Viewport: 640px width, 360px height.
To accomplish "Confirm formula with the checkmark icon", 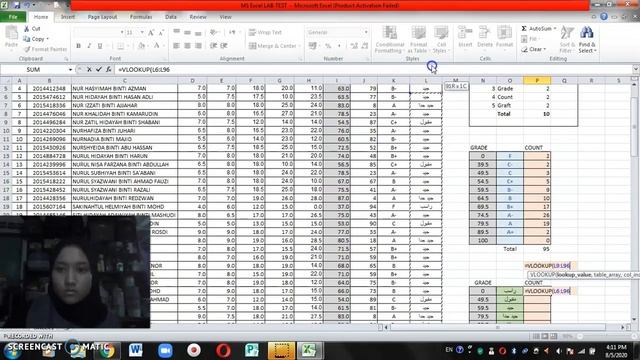I will click(98, 69).
